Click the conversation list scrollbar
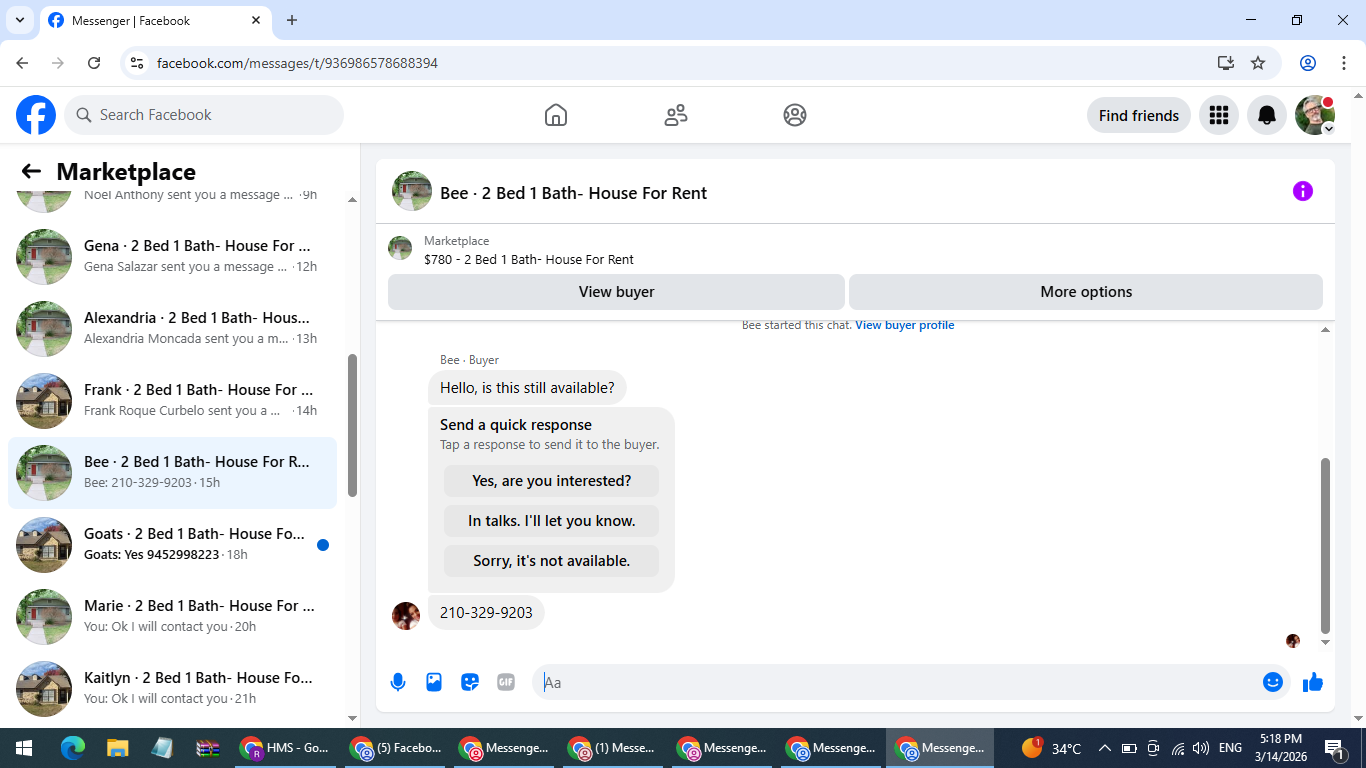This screenshot has height=768, width=1366. pos(352,425)
